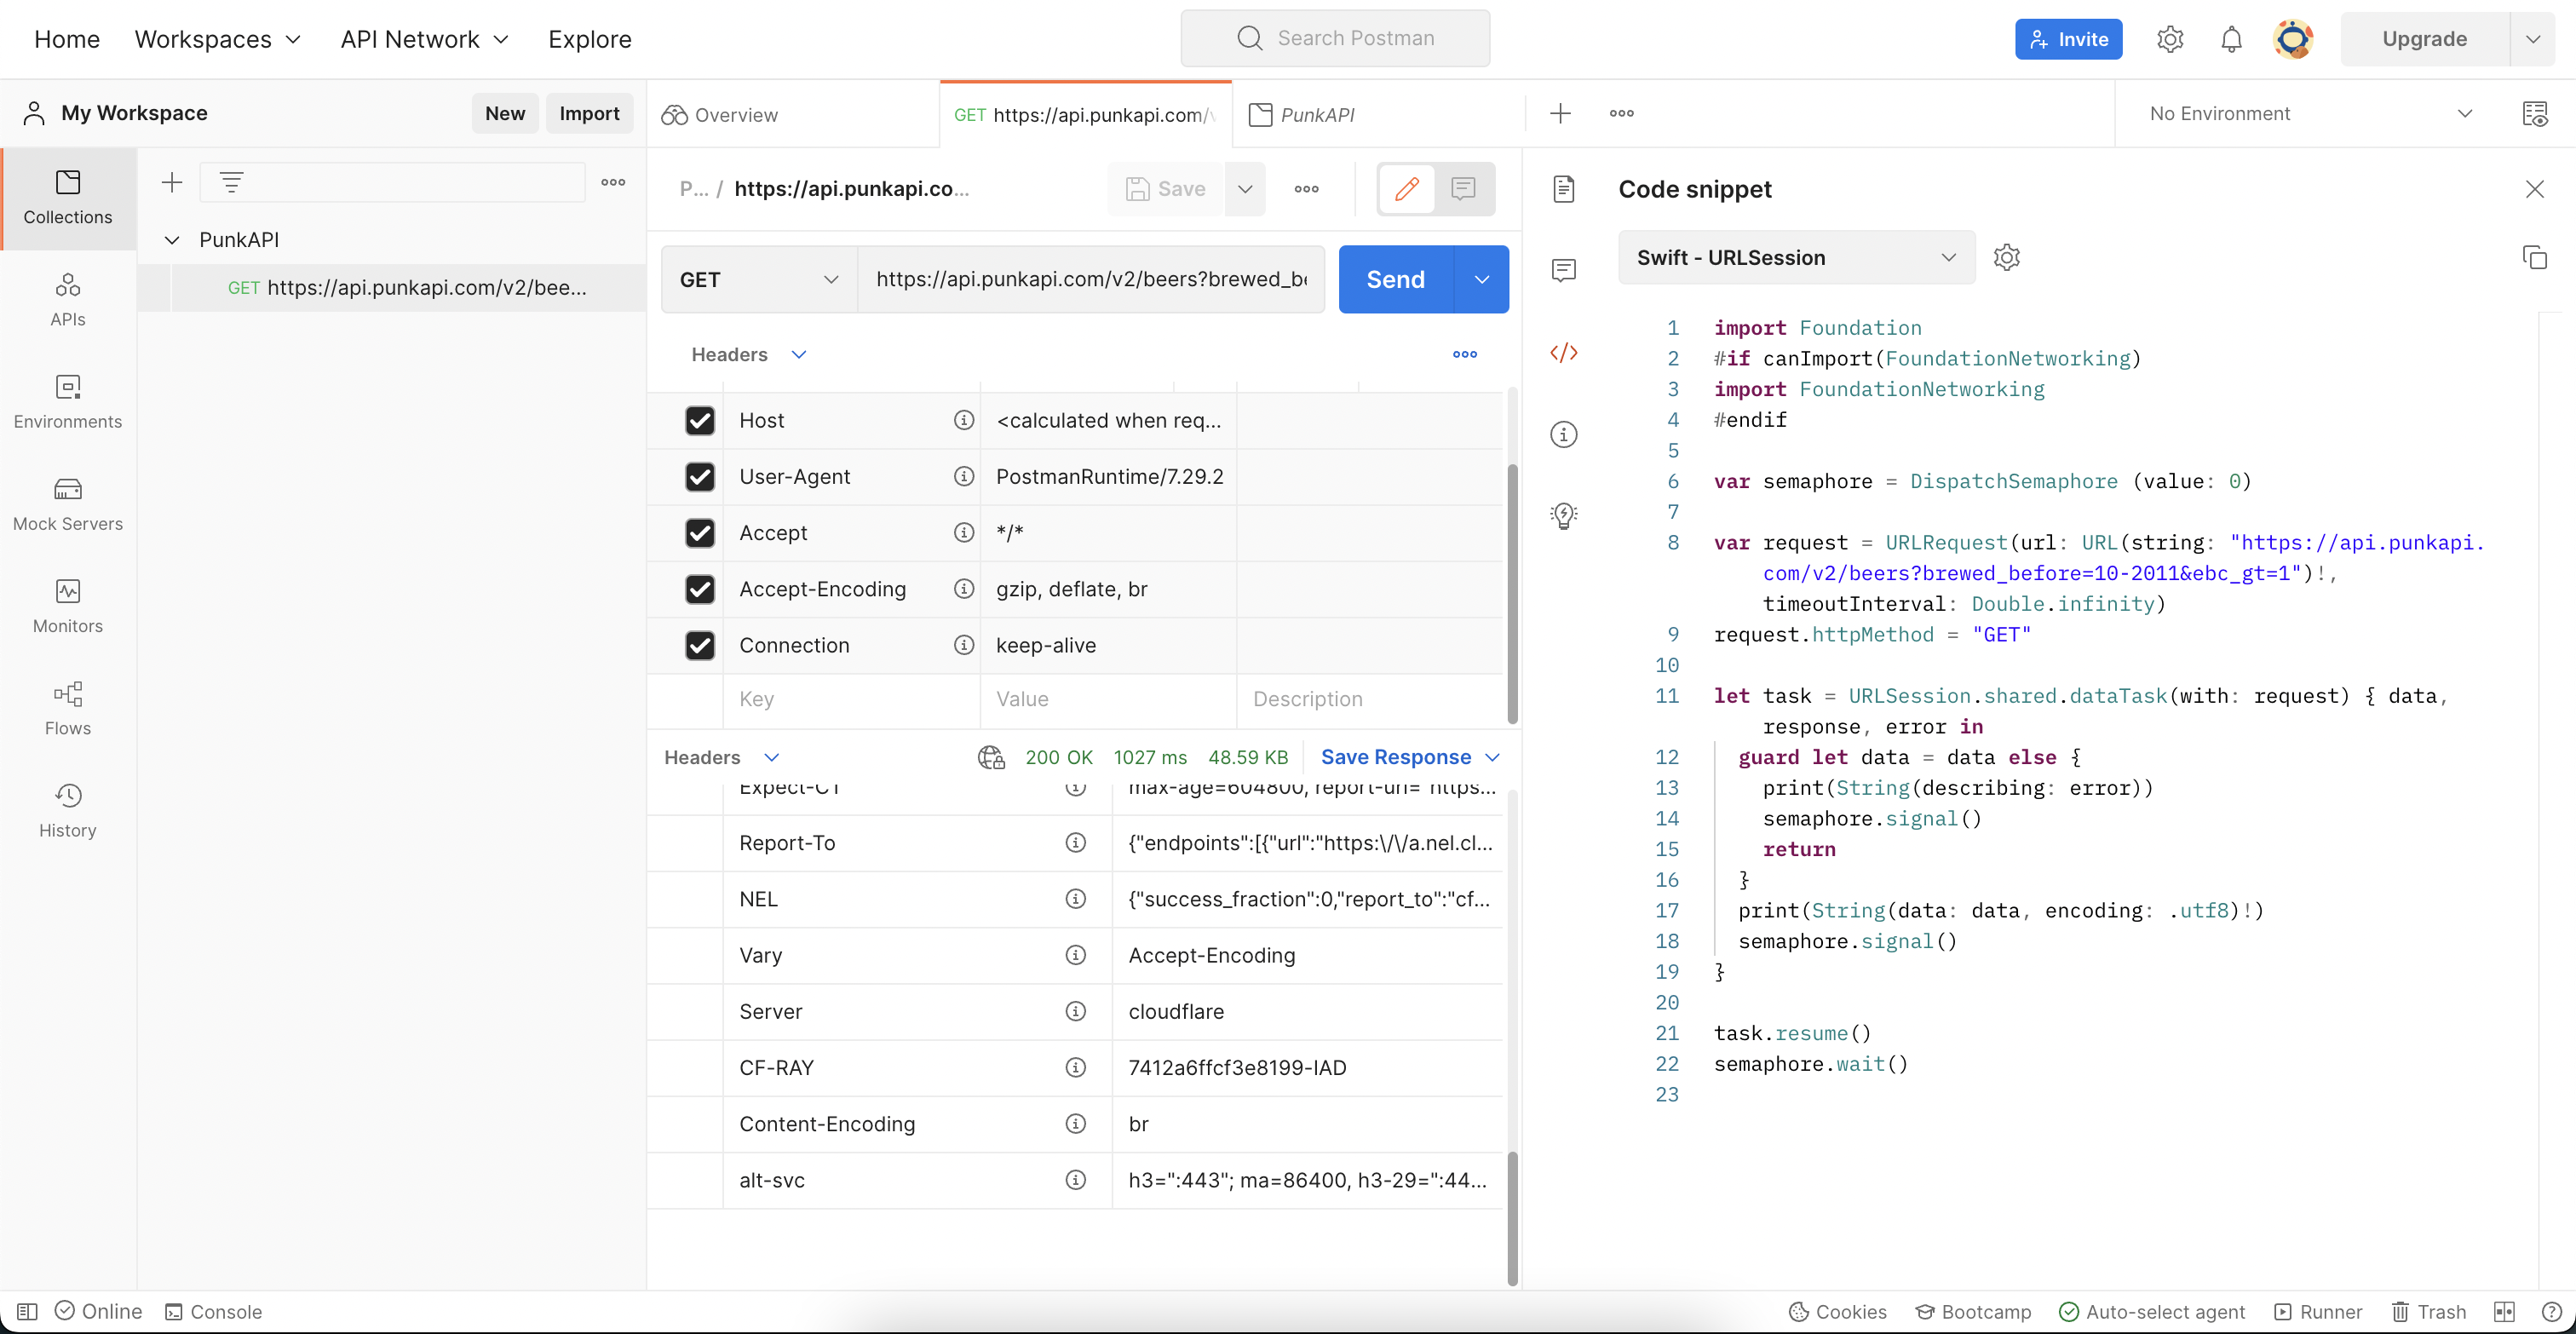Viewport: 2576px width, 1334px height.
Task: Open the response Headers section dropdown
Action: pos(721,757)
